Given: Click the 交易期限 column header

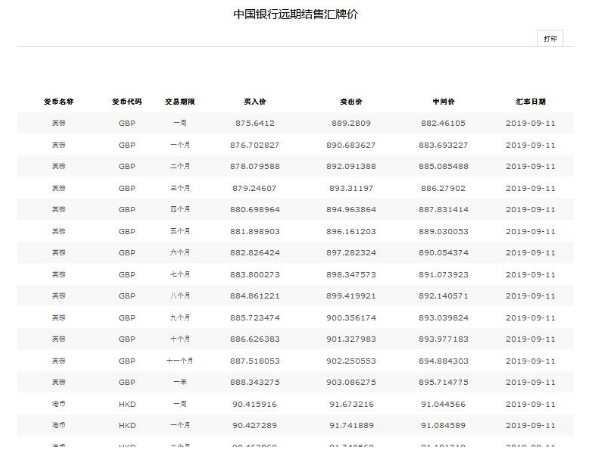Looking at the screenshot, I should pyautogui.click(x=180, y=101).
